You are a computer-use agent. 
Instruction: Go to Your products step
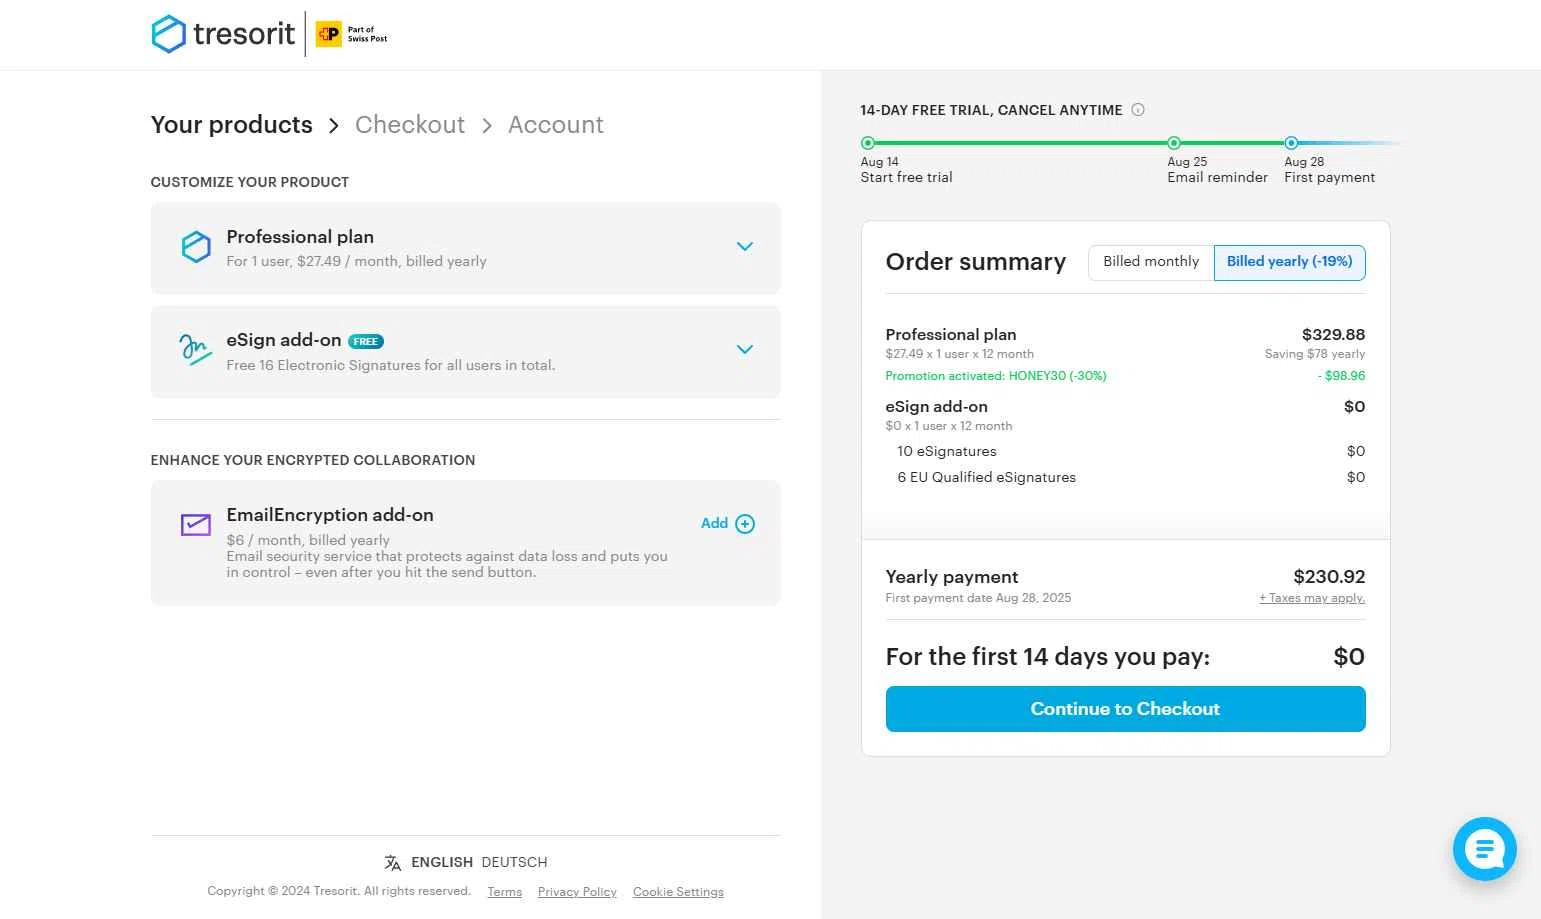(232, 125)
